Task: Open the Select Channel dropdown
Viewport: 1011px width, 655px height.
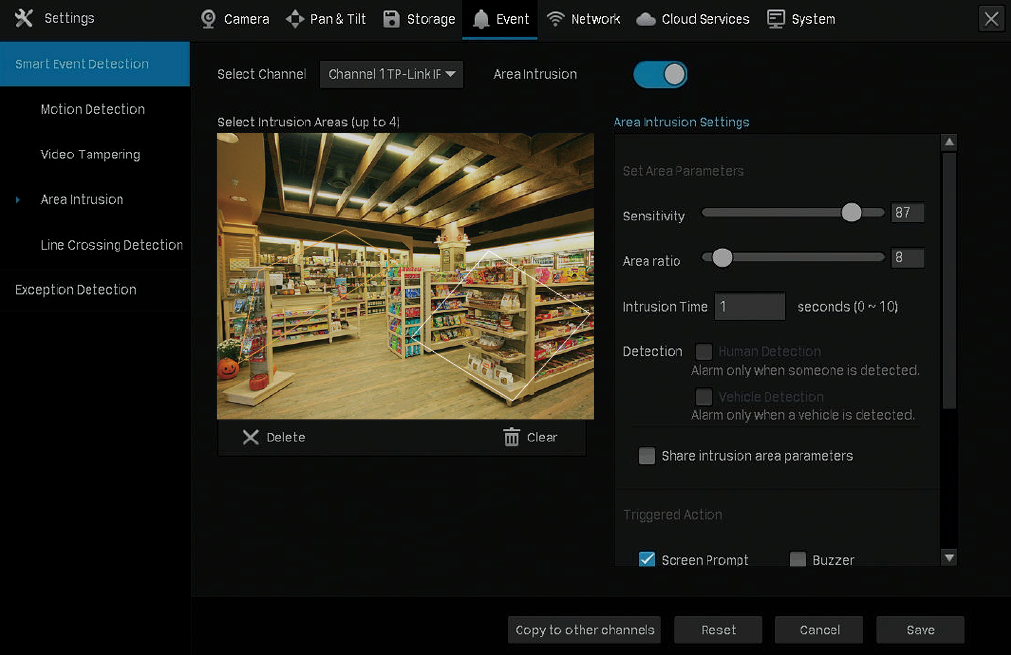Action: [391, 74]
